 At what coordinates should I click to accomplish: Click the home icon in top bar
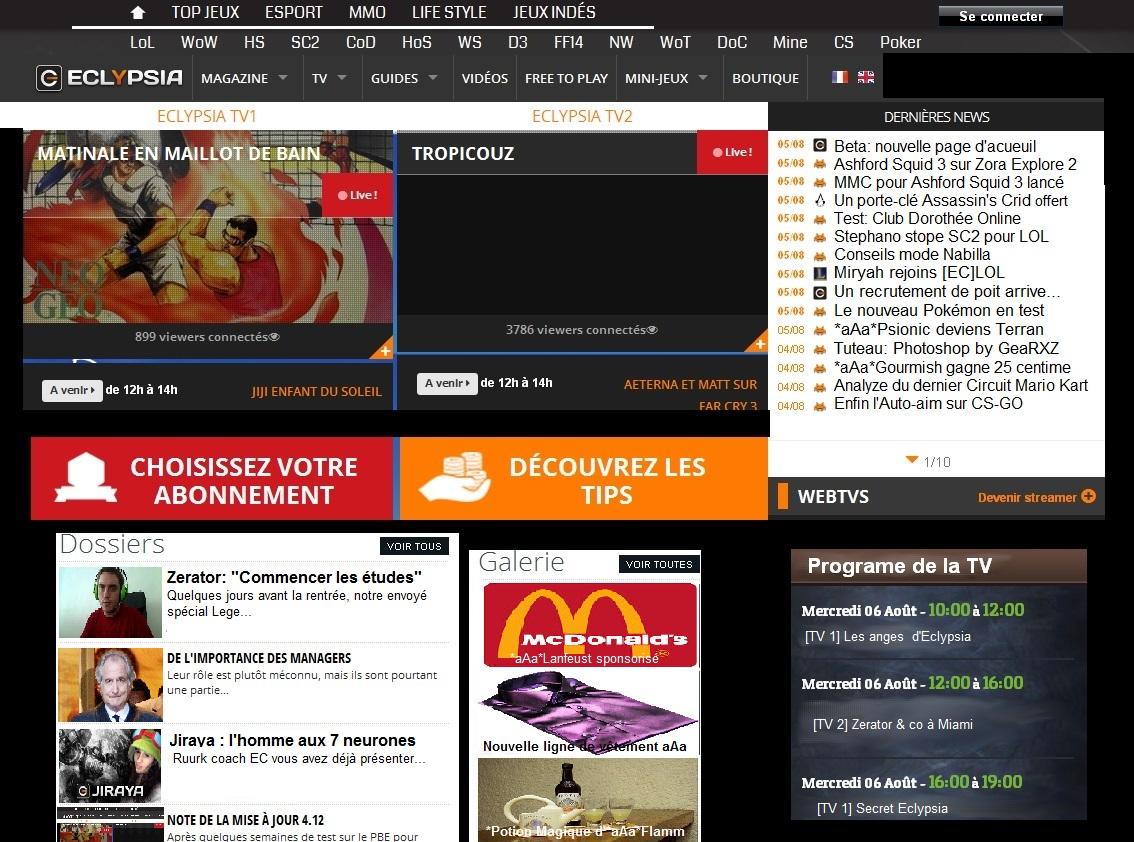[138, 13]
